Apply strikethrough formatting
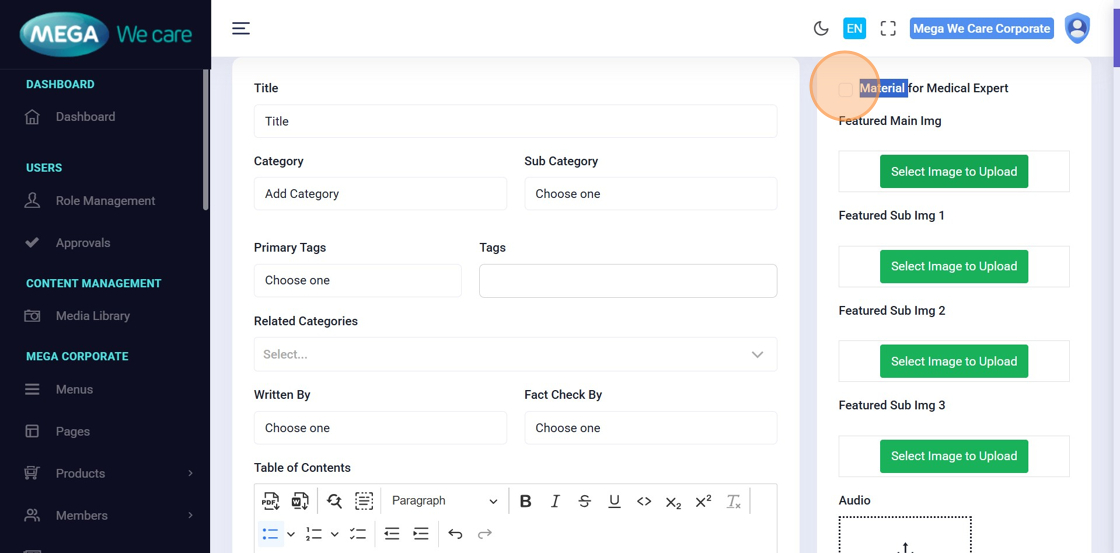Screen dimensions: 1120x553 (584, 501)
